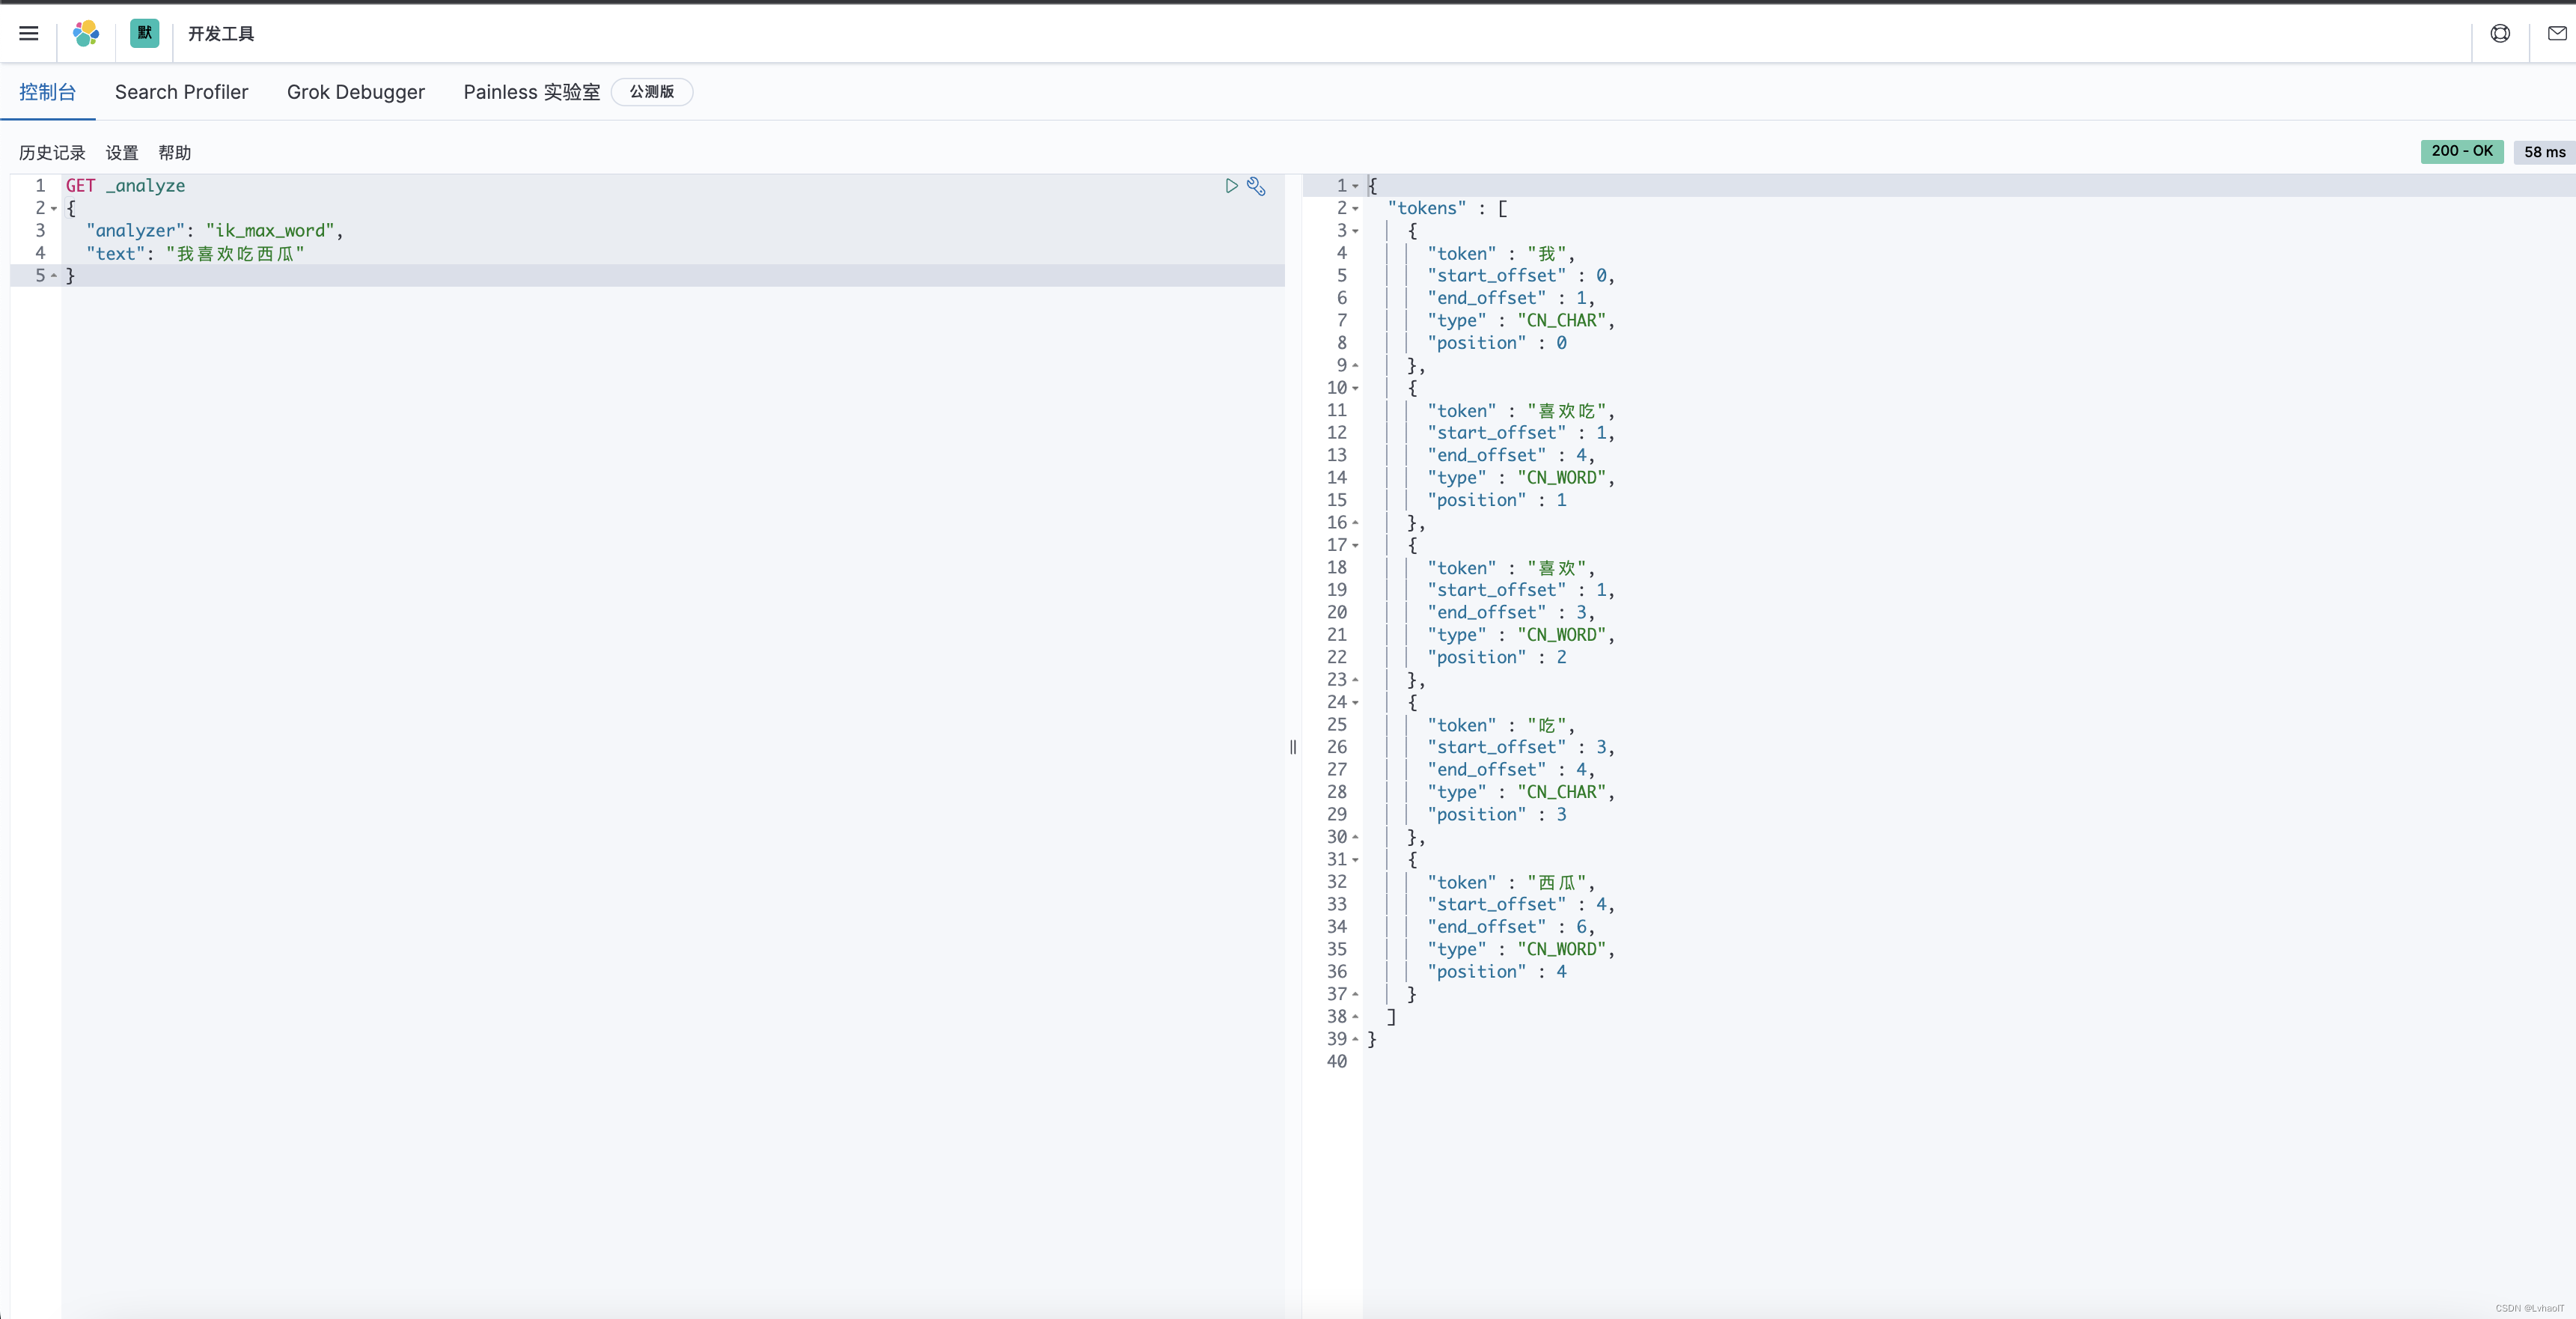Click the 200 - OK status badge

coord(2462,151)
